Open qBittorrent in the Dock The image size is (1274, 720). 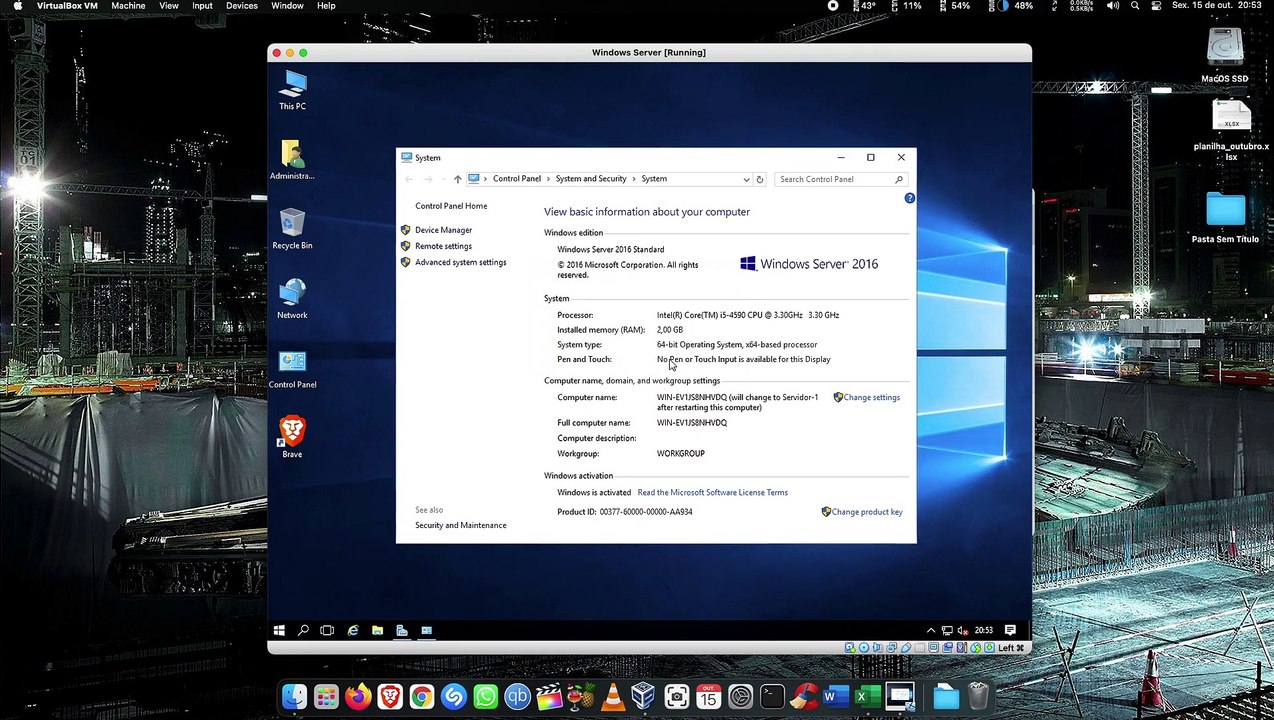(x=517, y=696)
